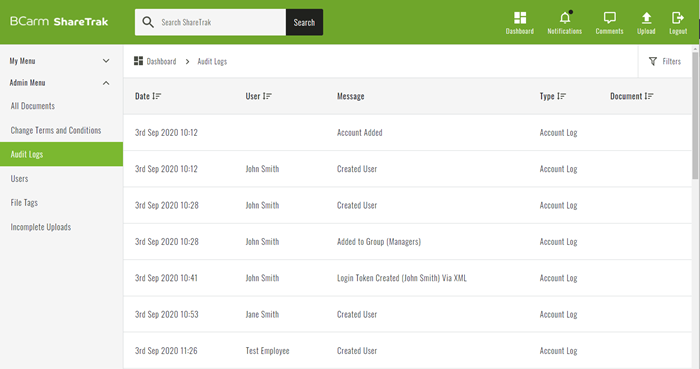The width and height of the screenshot is (700, 369).
Task: Click Account Log in the Account Added row
Action: click(558, 133)
